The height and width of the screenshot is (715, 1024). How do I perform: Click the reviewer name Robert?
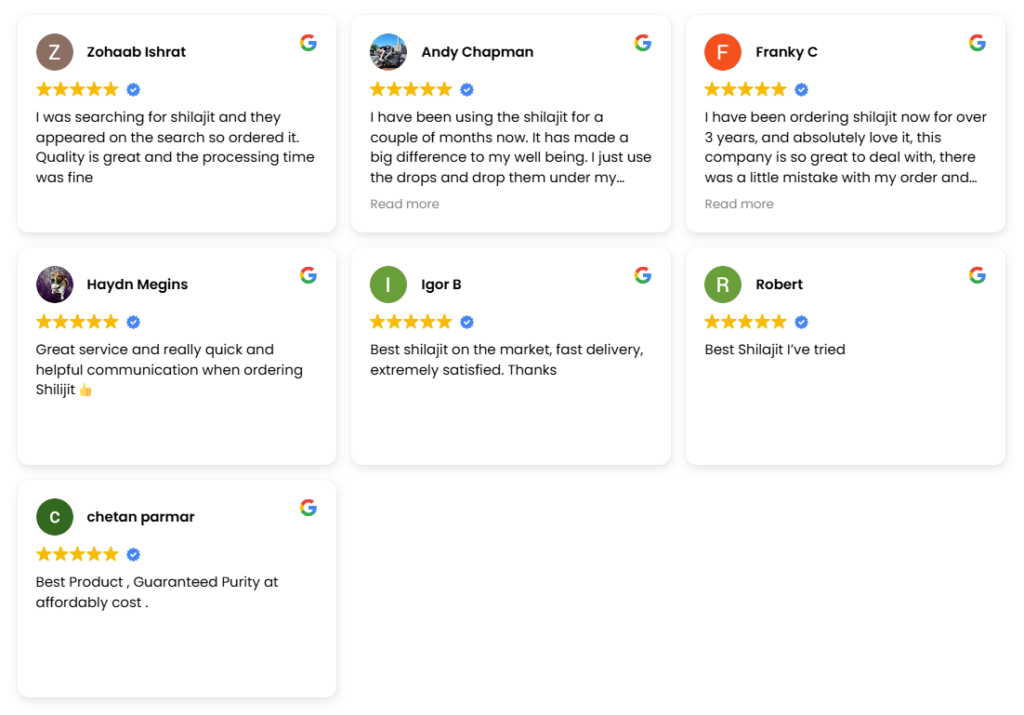point(779,284)
